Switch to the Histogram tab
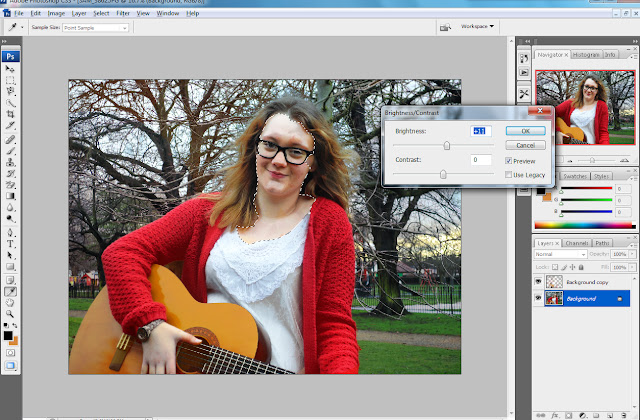This screenshot has height=420, width=640. coord(586,54)
